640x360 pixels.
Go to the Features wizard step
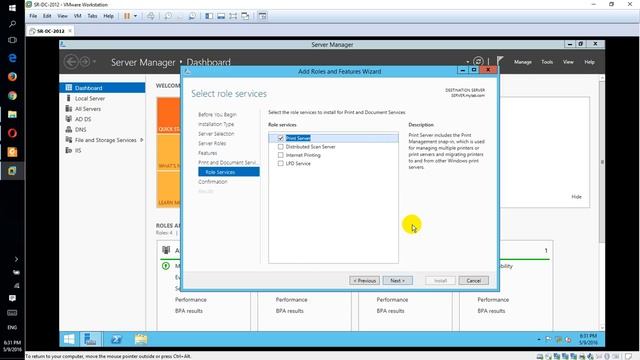tap(207, 153)
